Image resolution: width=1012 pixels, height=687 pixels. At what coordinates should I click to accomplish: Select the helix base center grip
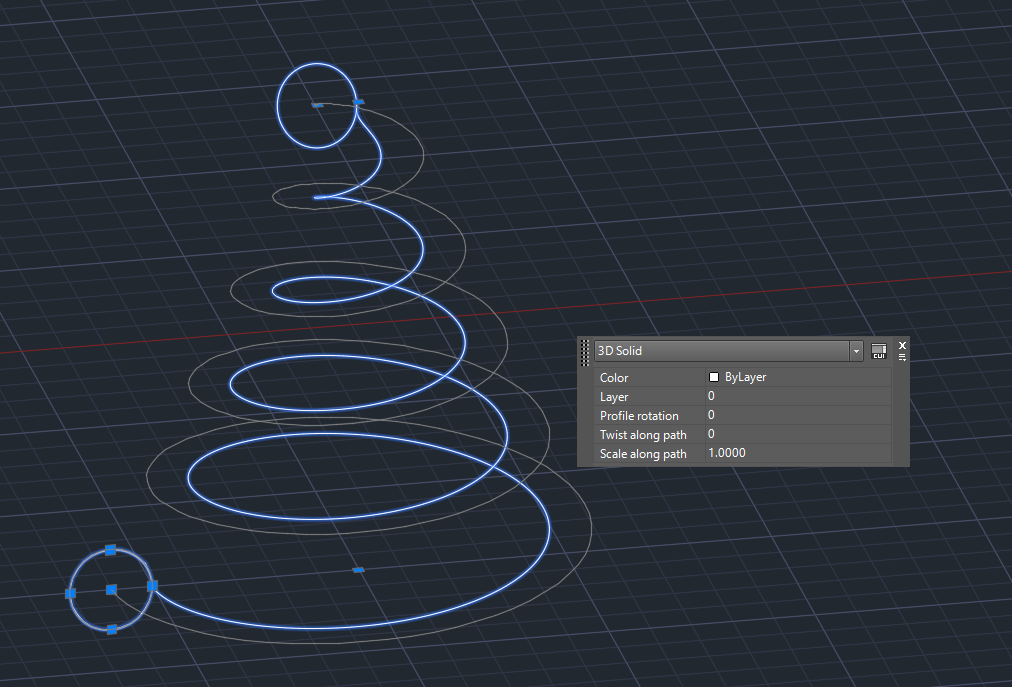(x=358, y=570)
